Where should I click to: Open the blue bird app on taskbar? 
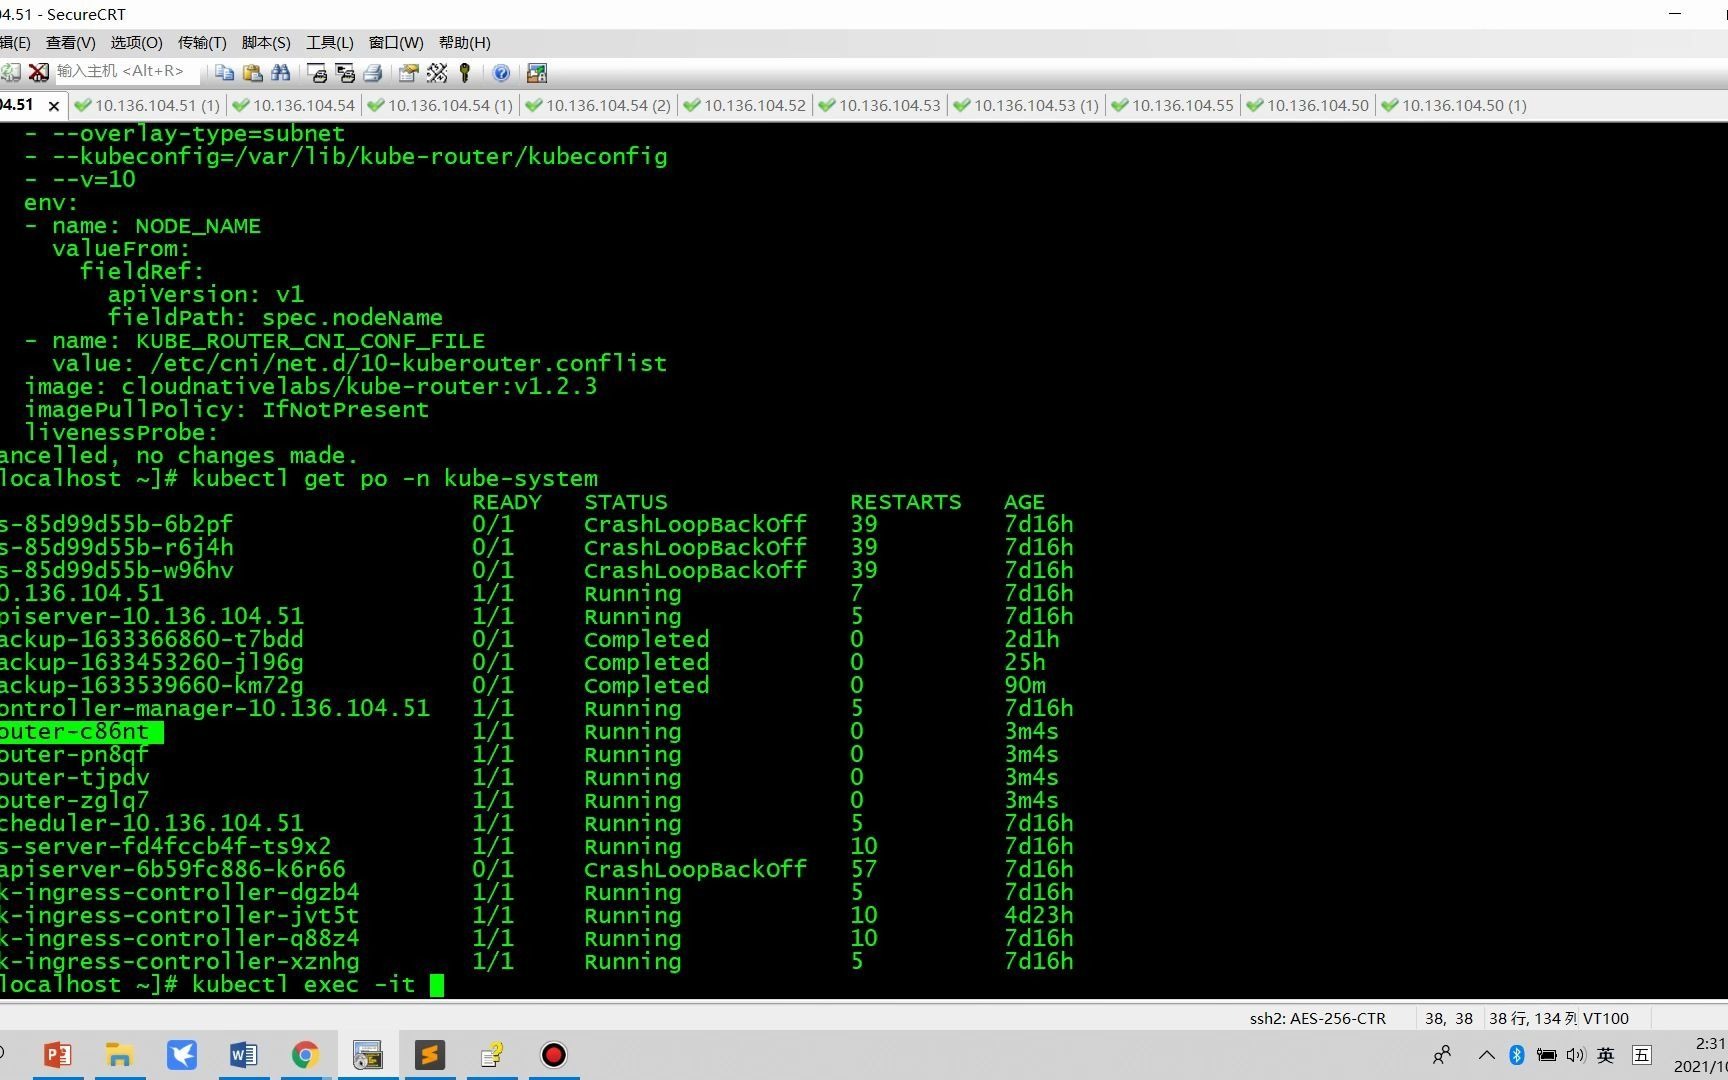(181, 1055)
